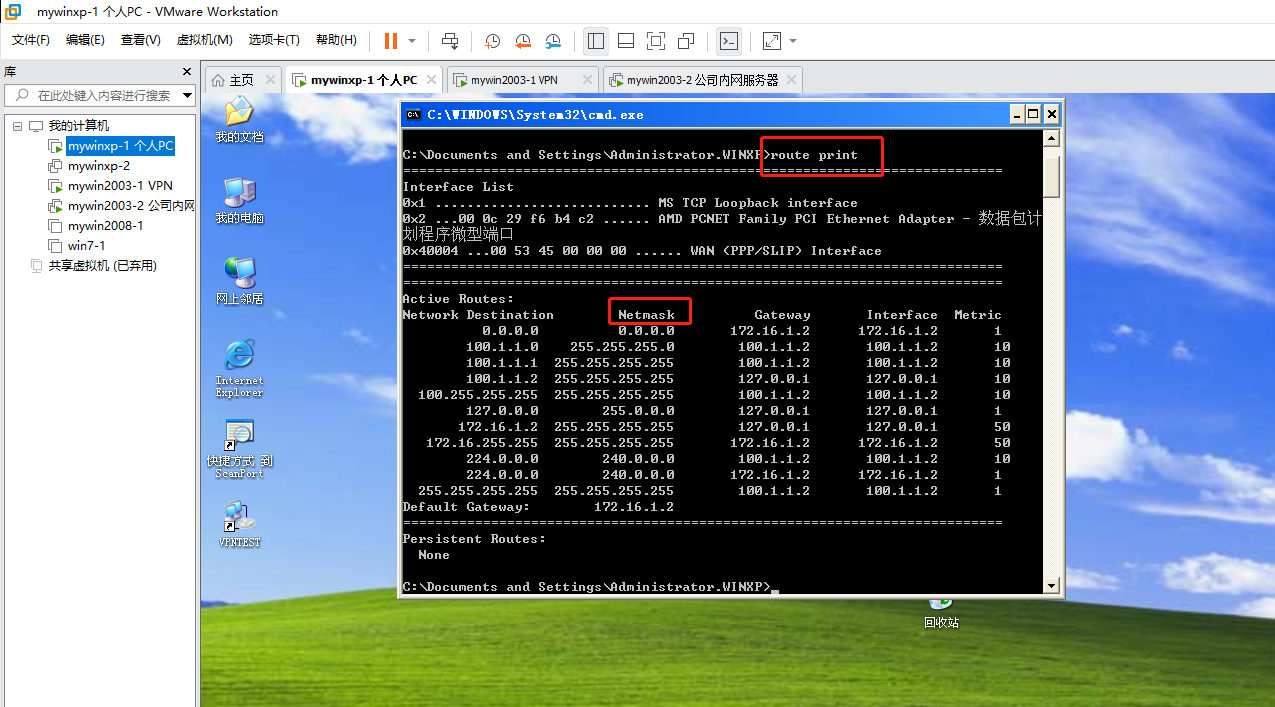Screen dimensions: 1275x707
Task: Enter full screen mode icon
Action: [656, 41]
